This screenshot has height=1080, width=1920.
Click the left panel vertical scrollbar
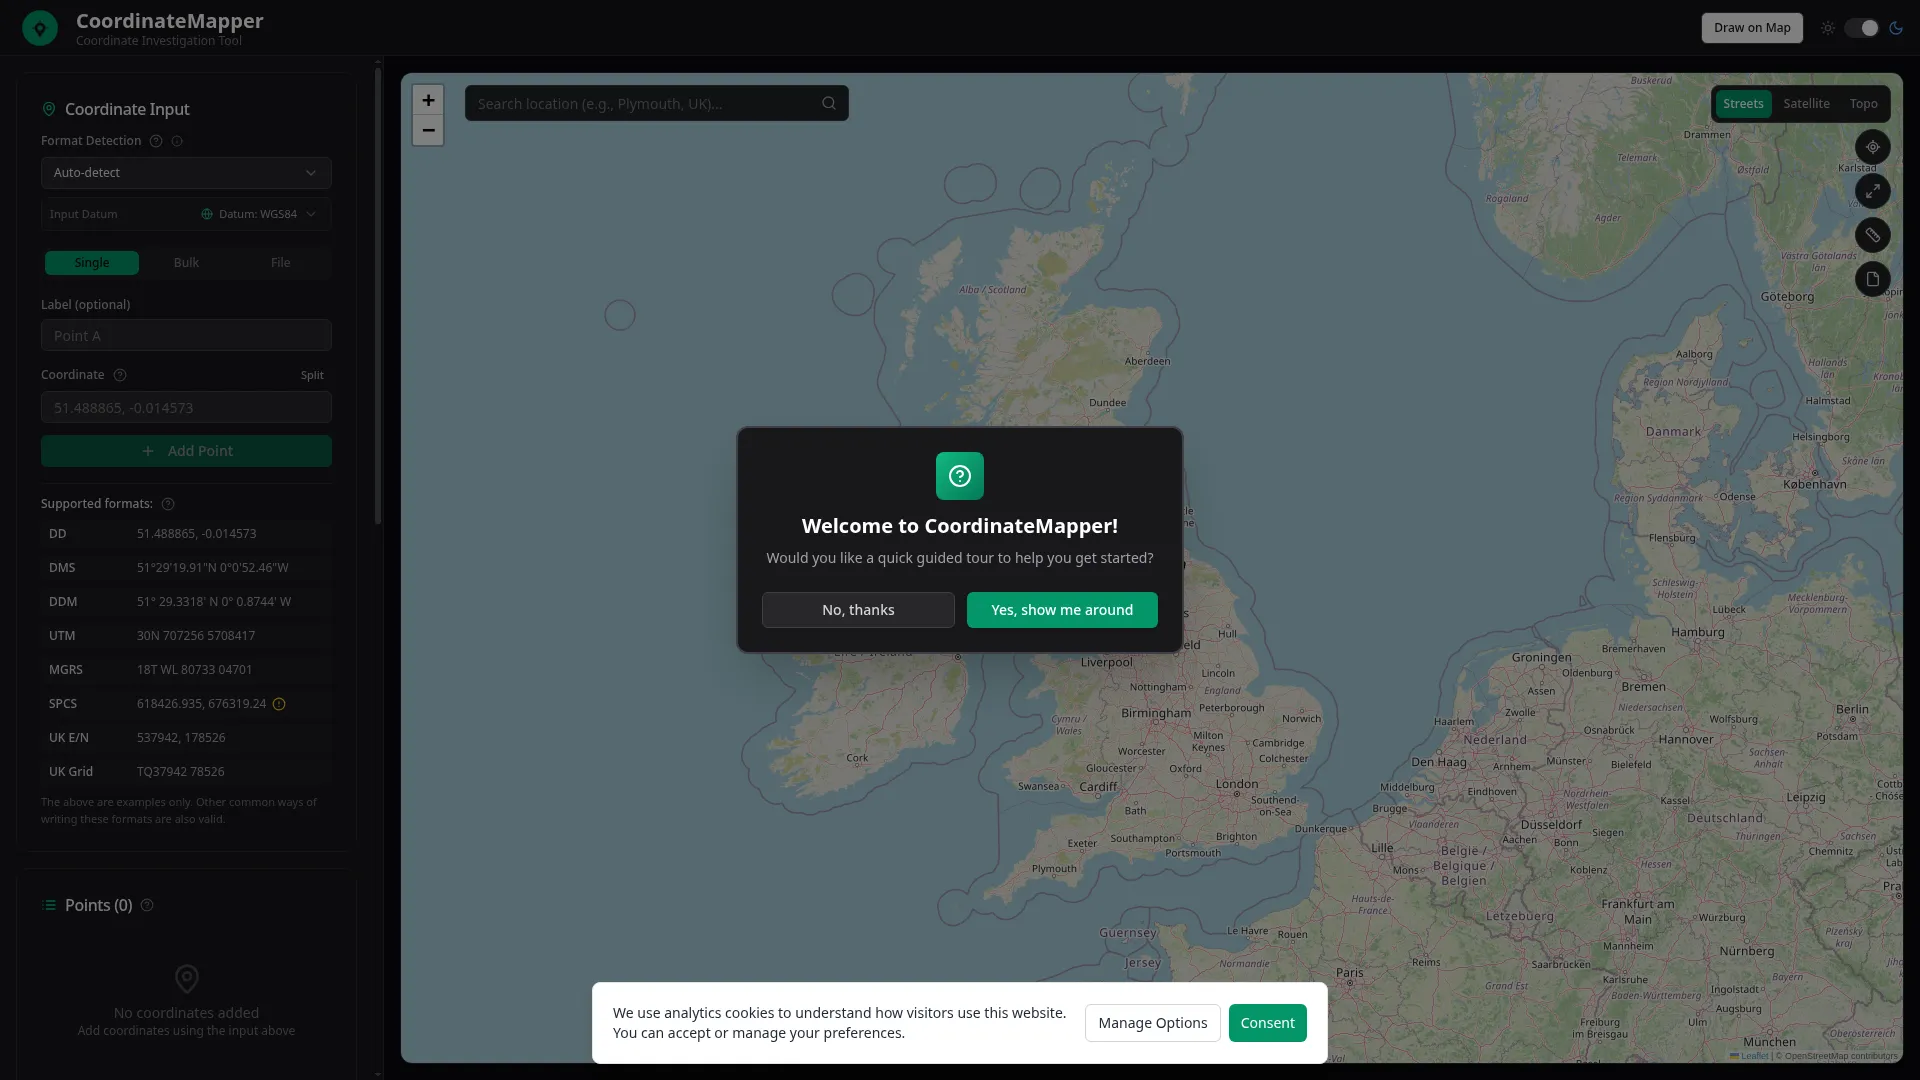click(x=378, y=295)
